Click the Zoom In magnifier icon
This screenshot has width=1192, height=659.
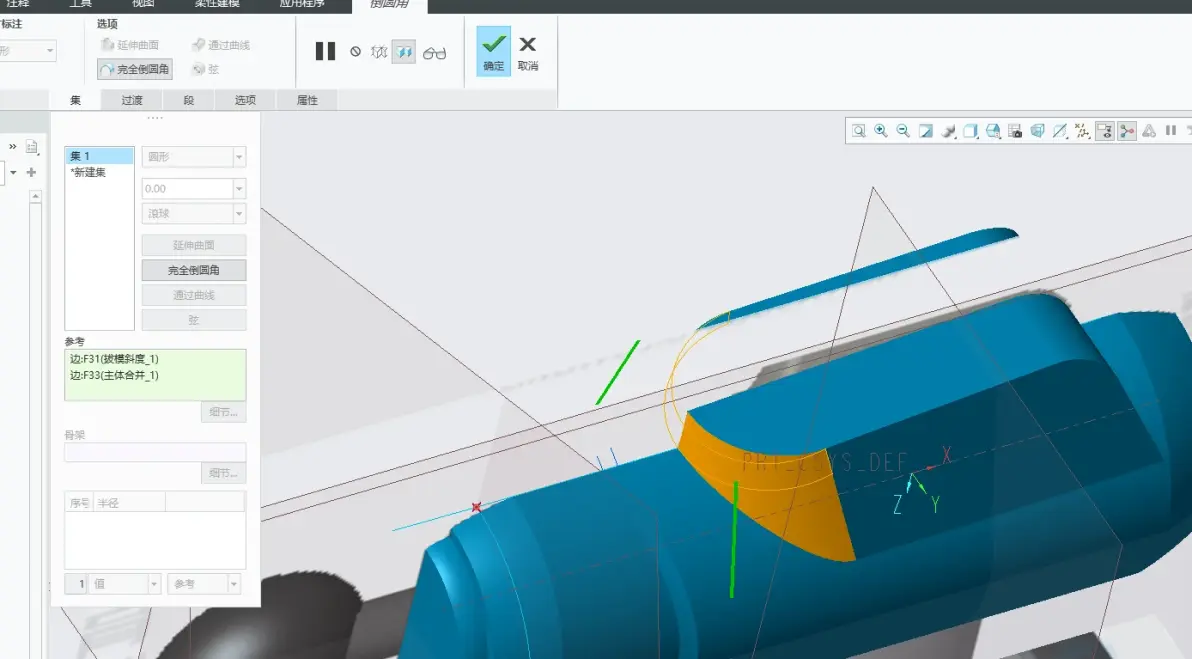(880, 131)
